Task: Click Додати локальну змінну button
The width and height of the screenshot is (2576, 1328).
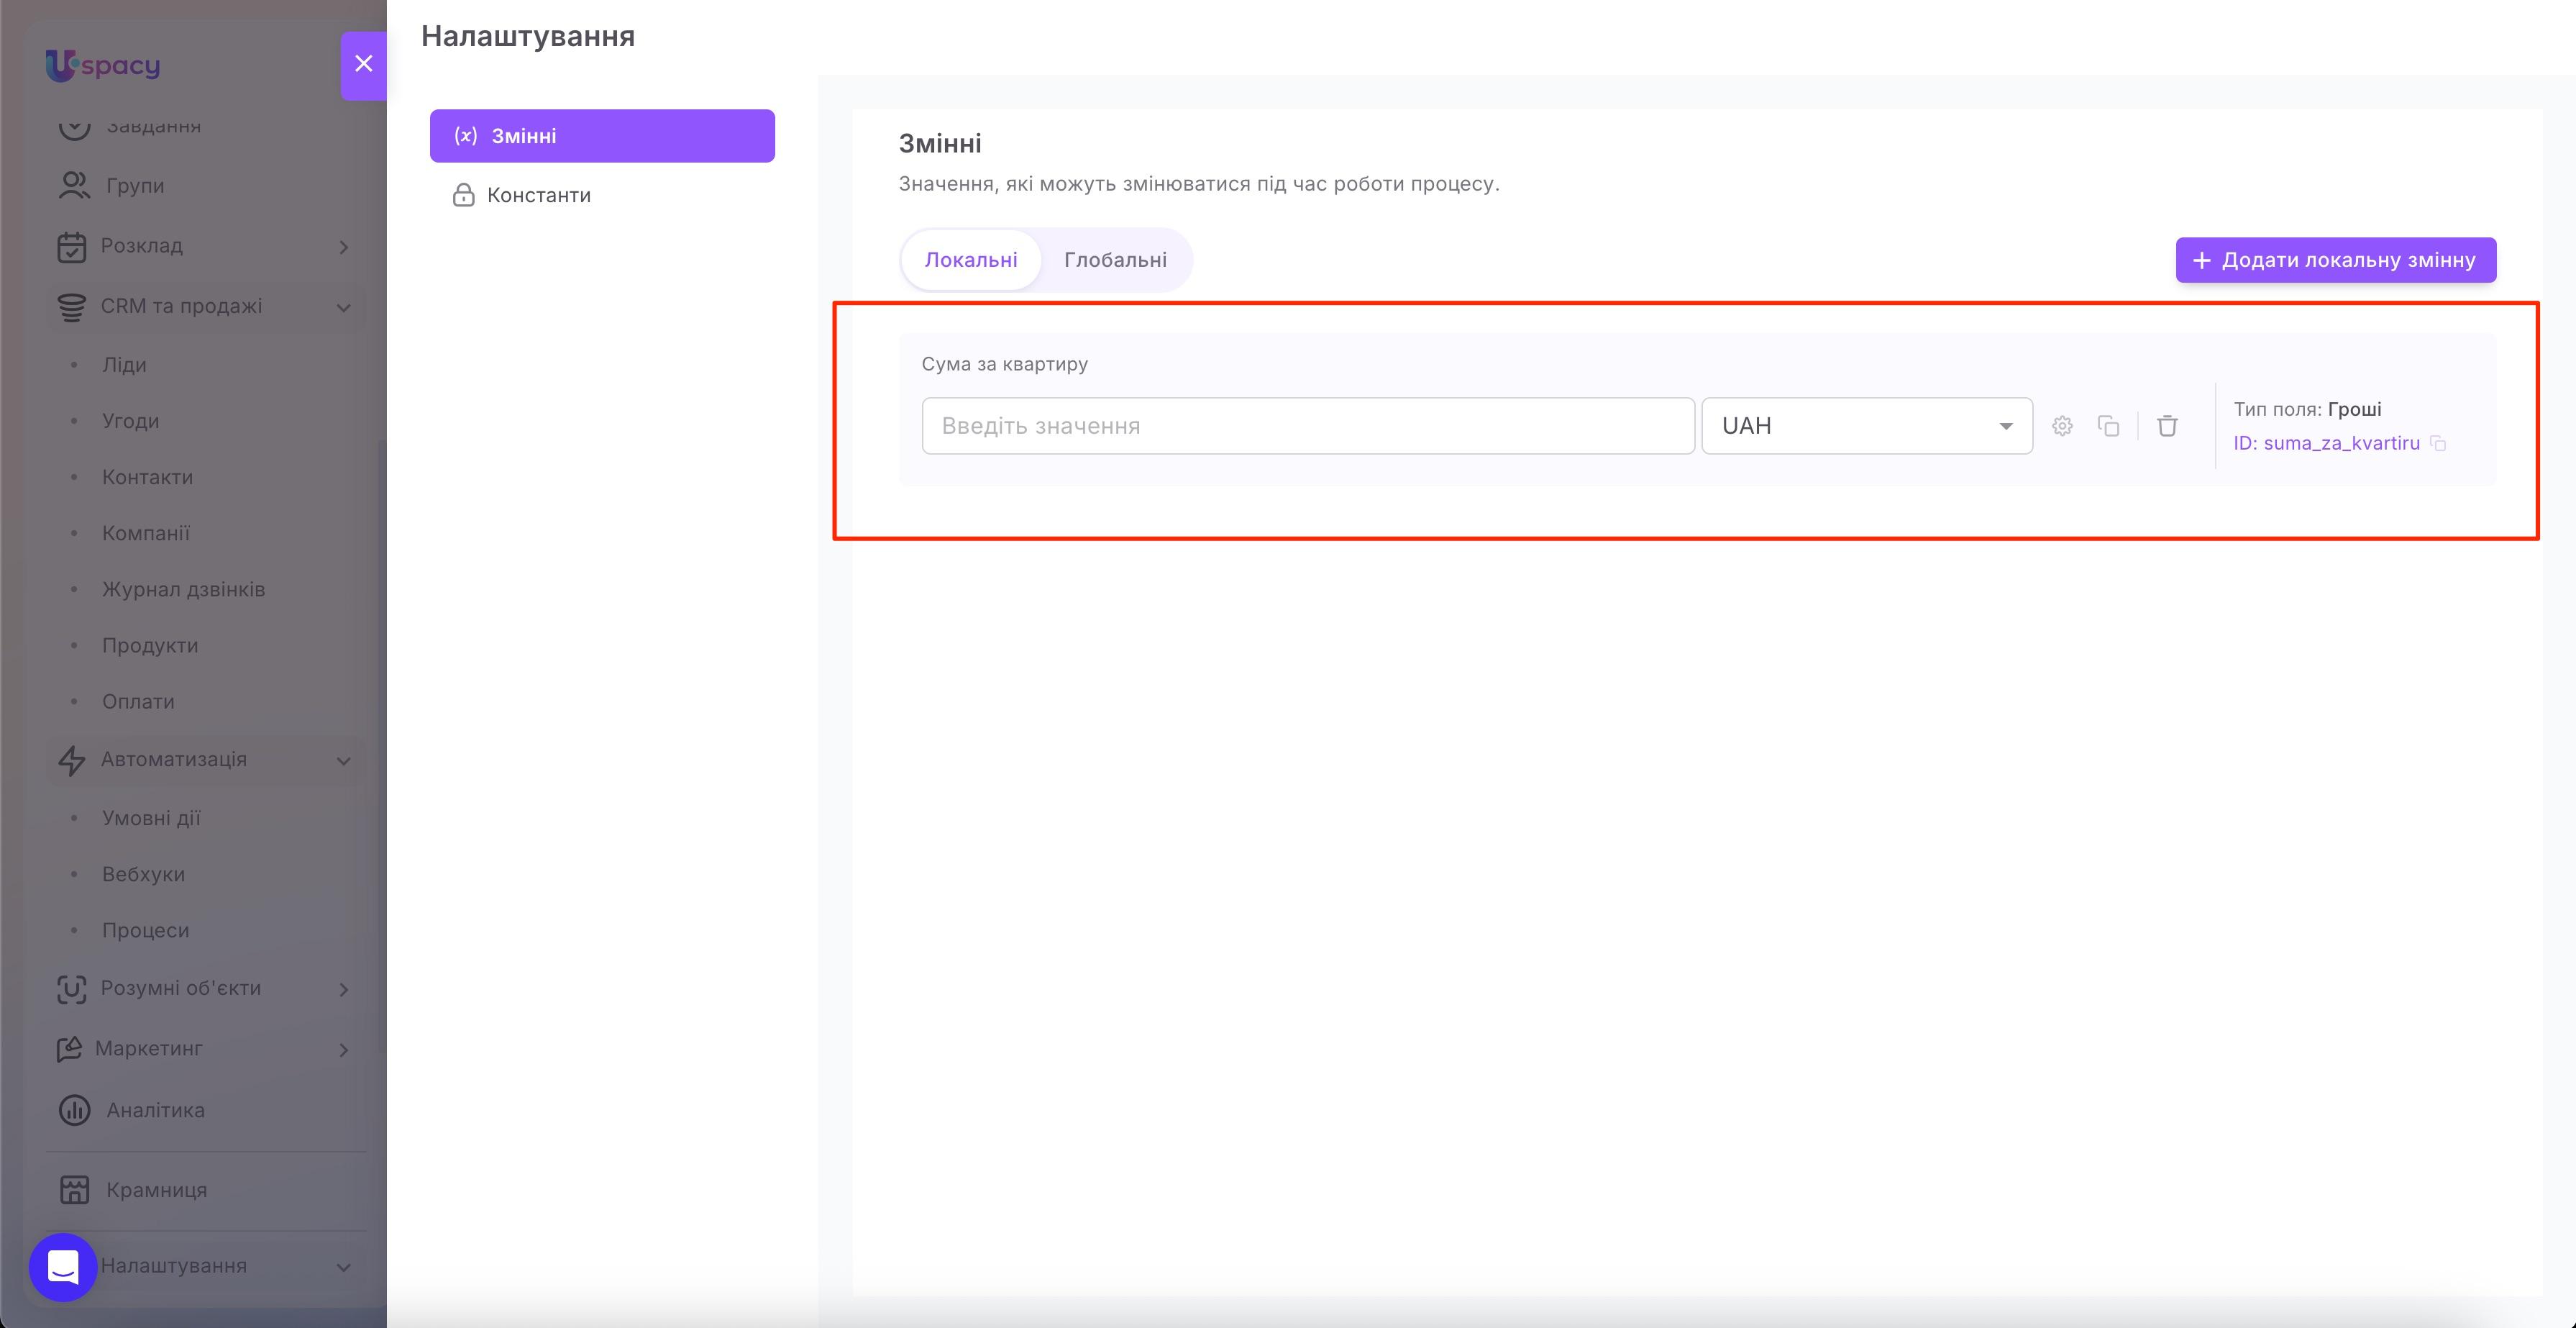Action: tap(2335, 260)
